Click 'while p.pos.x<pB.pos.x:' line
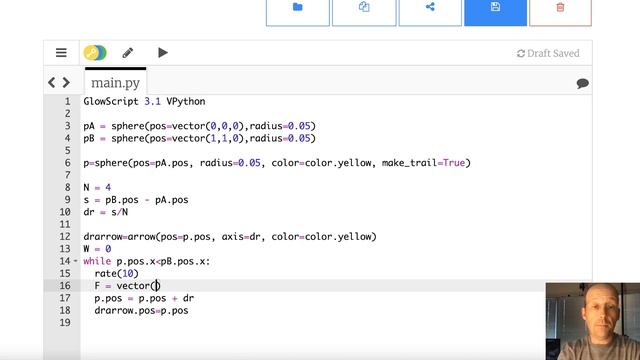 pyautogui.click(x=147, y=261)
